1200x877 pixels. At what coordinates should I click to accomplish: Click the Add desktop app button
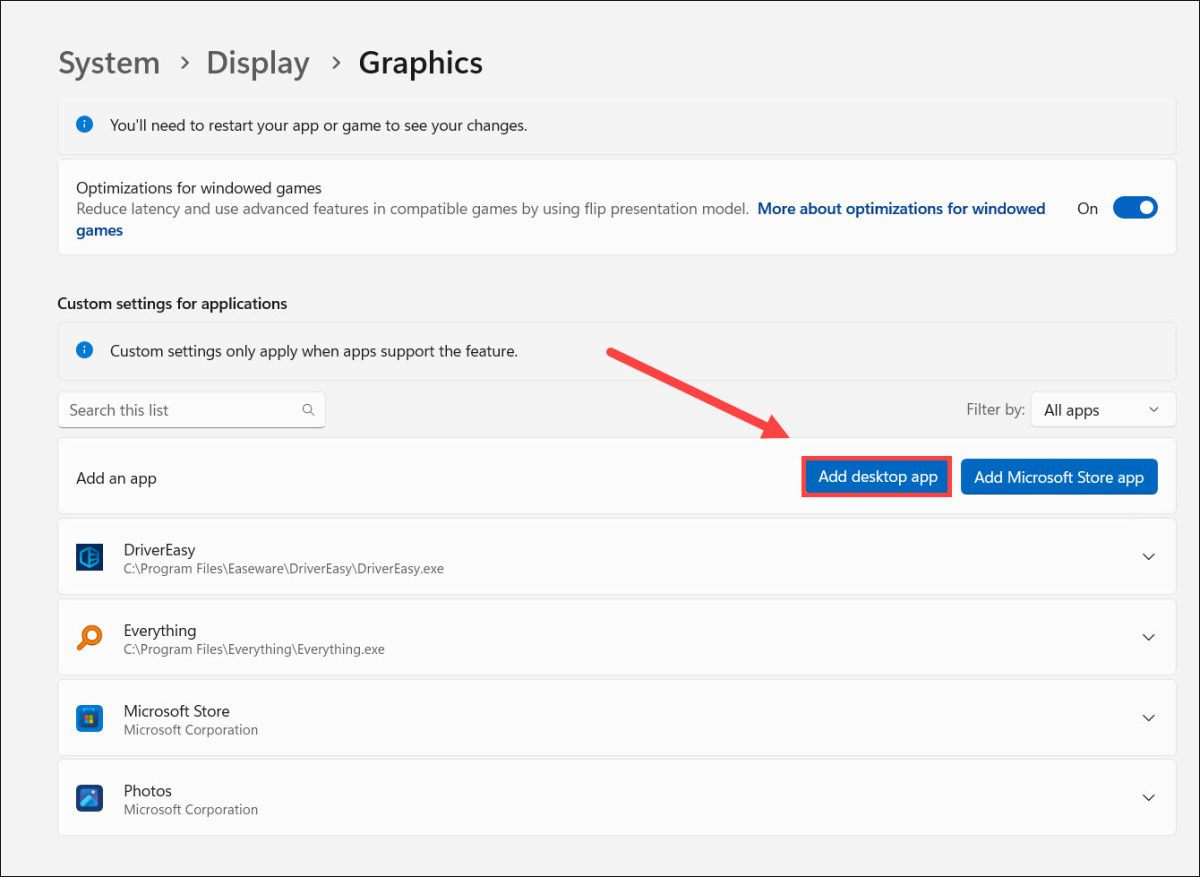[877, 477]
